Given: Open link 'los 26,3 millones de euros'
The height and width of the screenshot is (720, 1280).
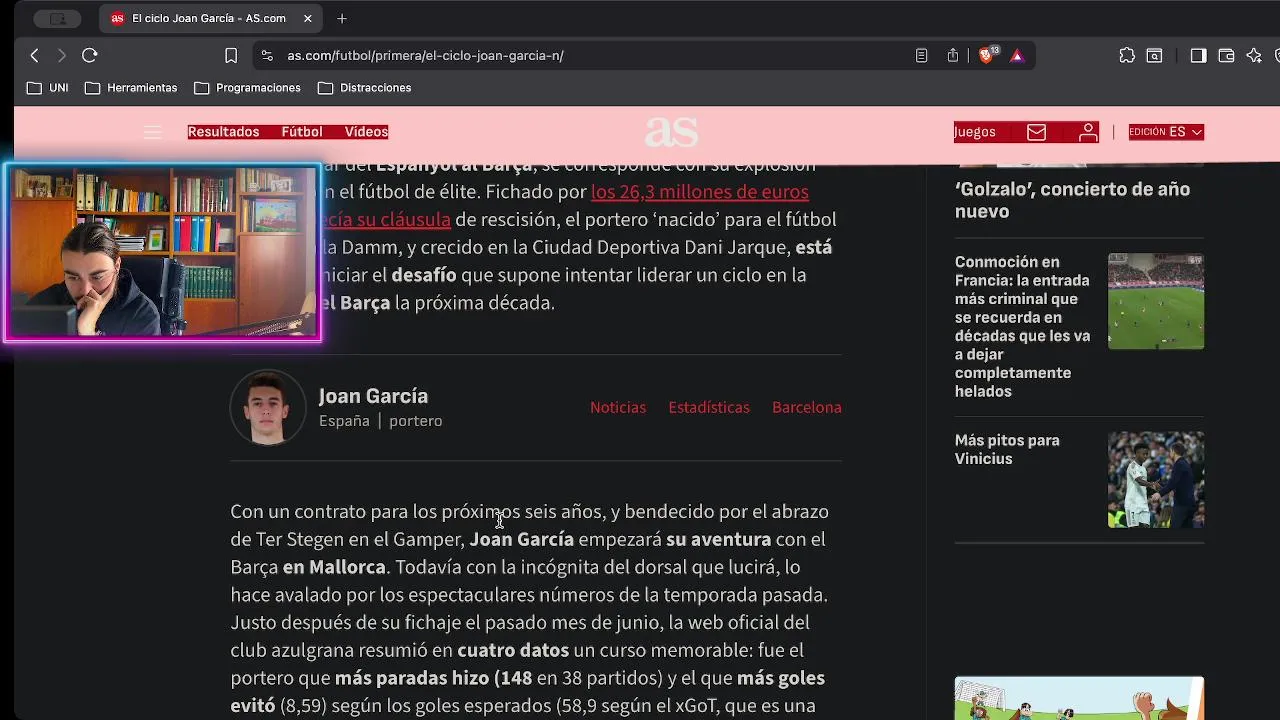Looking at the screenshot, I should 699,191.
